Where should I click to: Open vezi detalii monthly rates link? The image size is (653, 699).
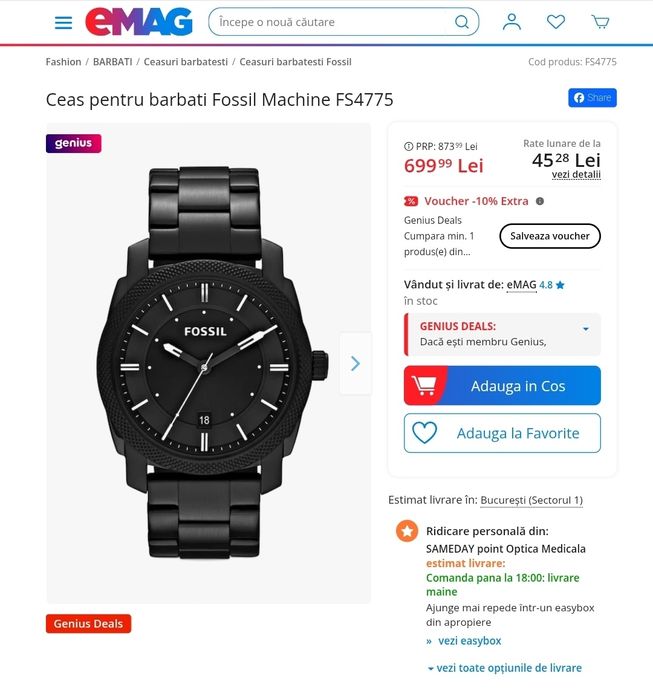[x=576, y=175]
